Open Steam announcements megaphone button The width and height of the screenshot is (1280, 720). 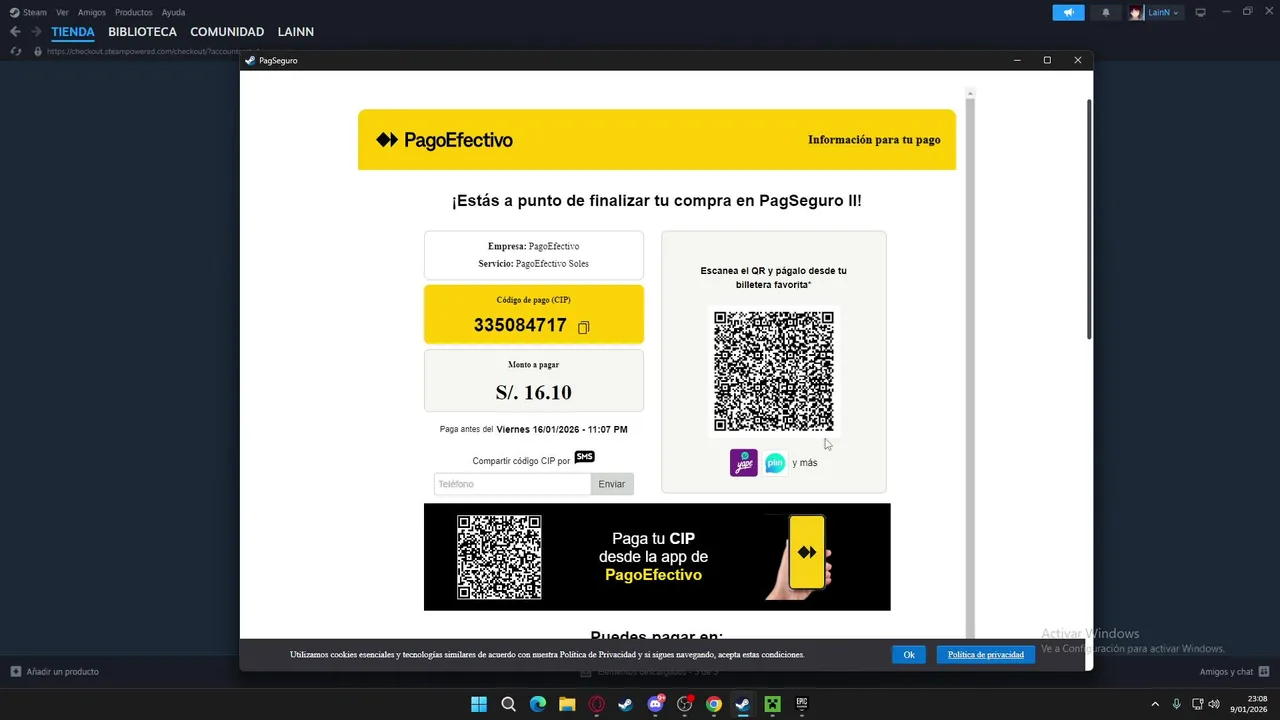1068,13
